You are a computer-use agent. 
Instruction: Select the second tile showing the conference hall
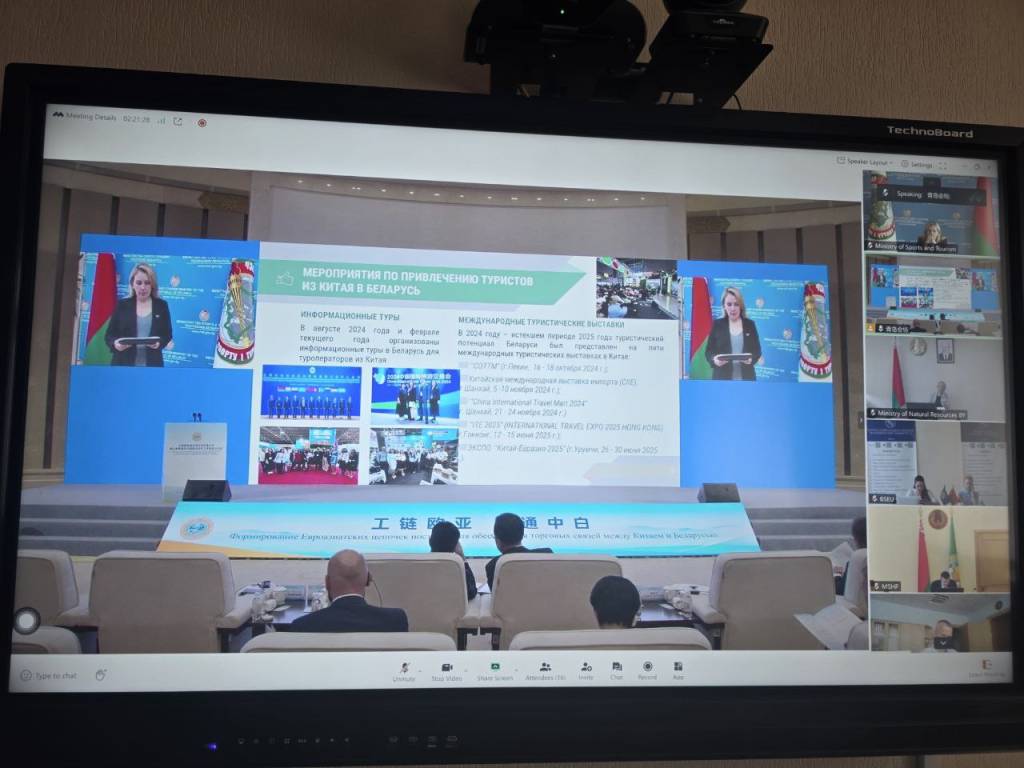933,295
